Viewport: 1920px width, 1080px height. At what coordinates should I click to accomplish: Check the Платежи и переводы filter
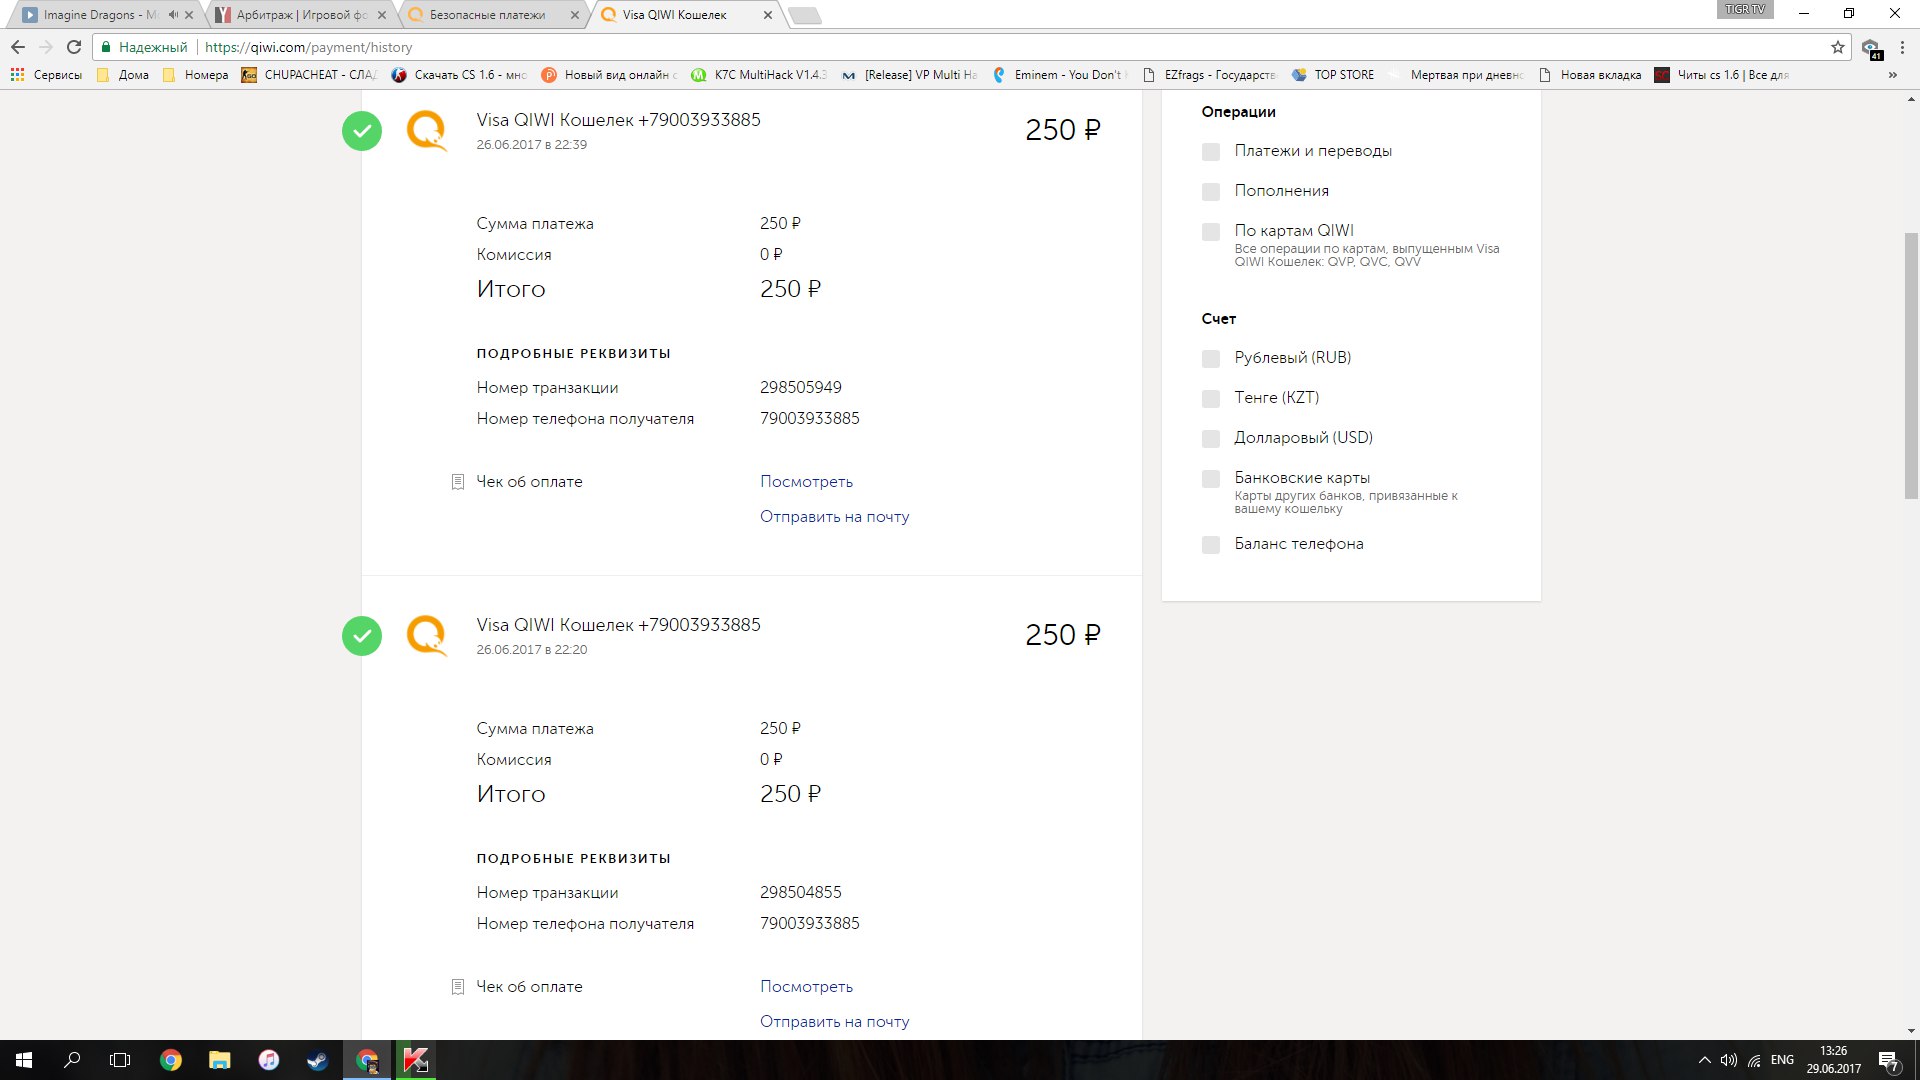[1211, 152]
